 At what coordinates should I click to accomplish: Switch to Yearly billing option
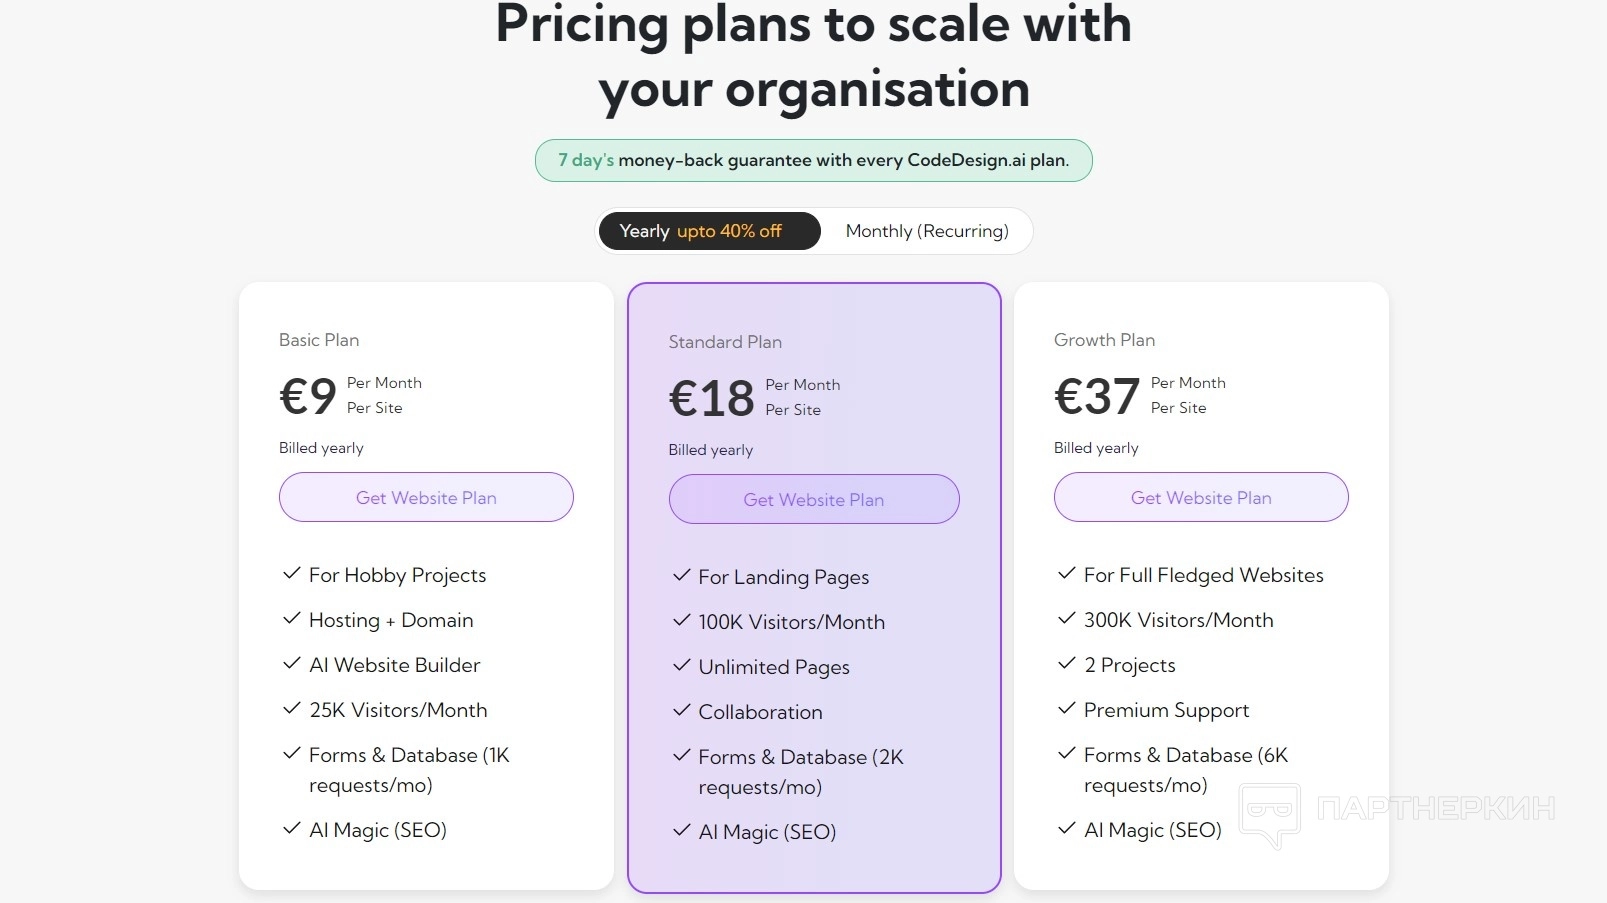coord(709,231)
